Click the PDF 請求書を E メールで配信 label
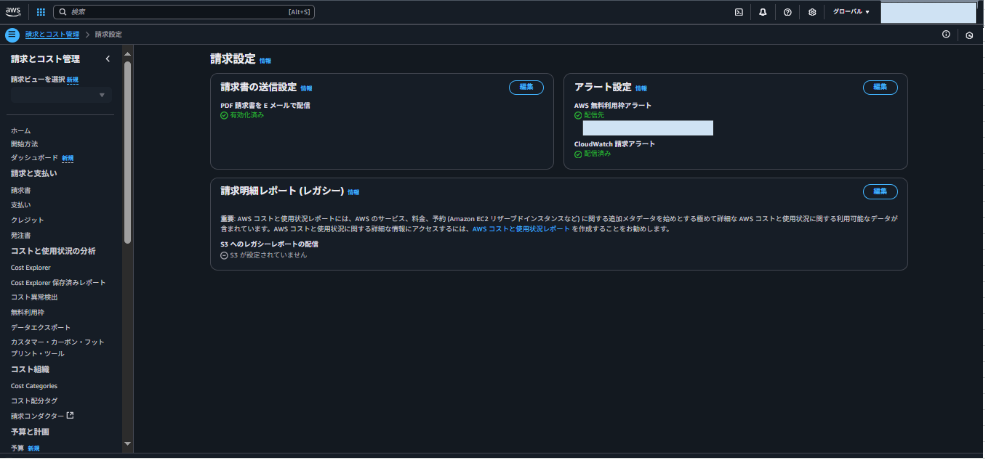 pyautogui.click(x=265, y=105)
